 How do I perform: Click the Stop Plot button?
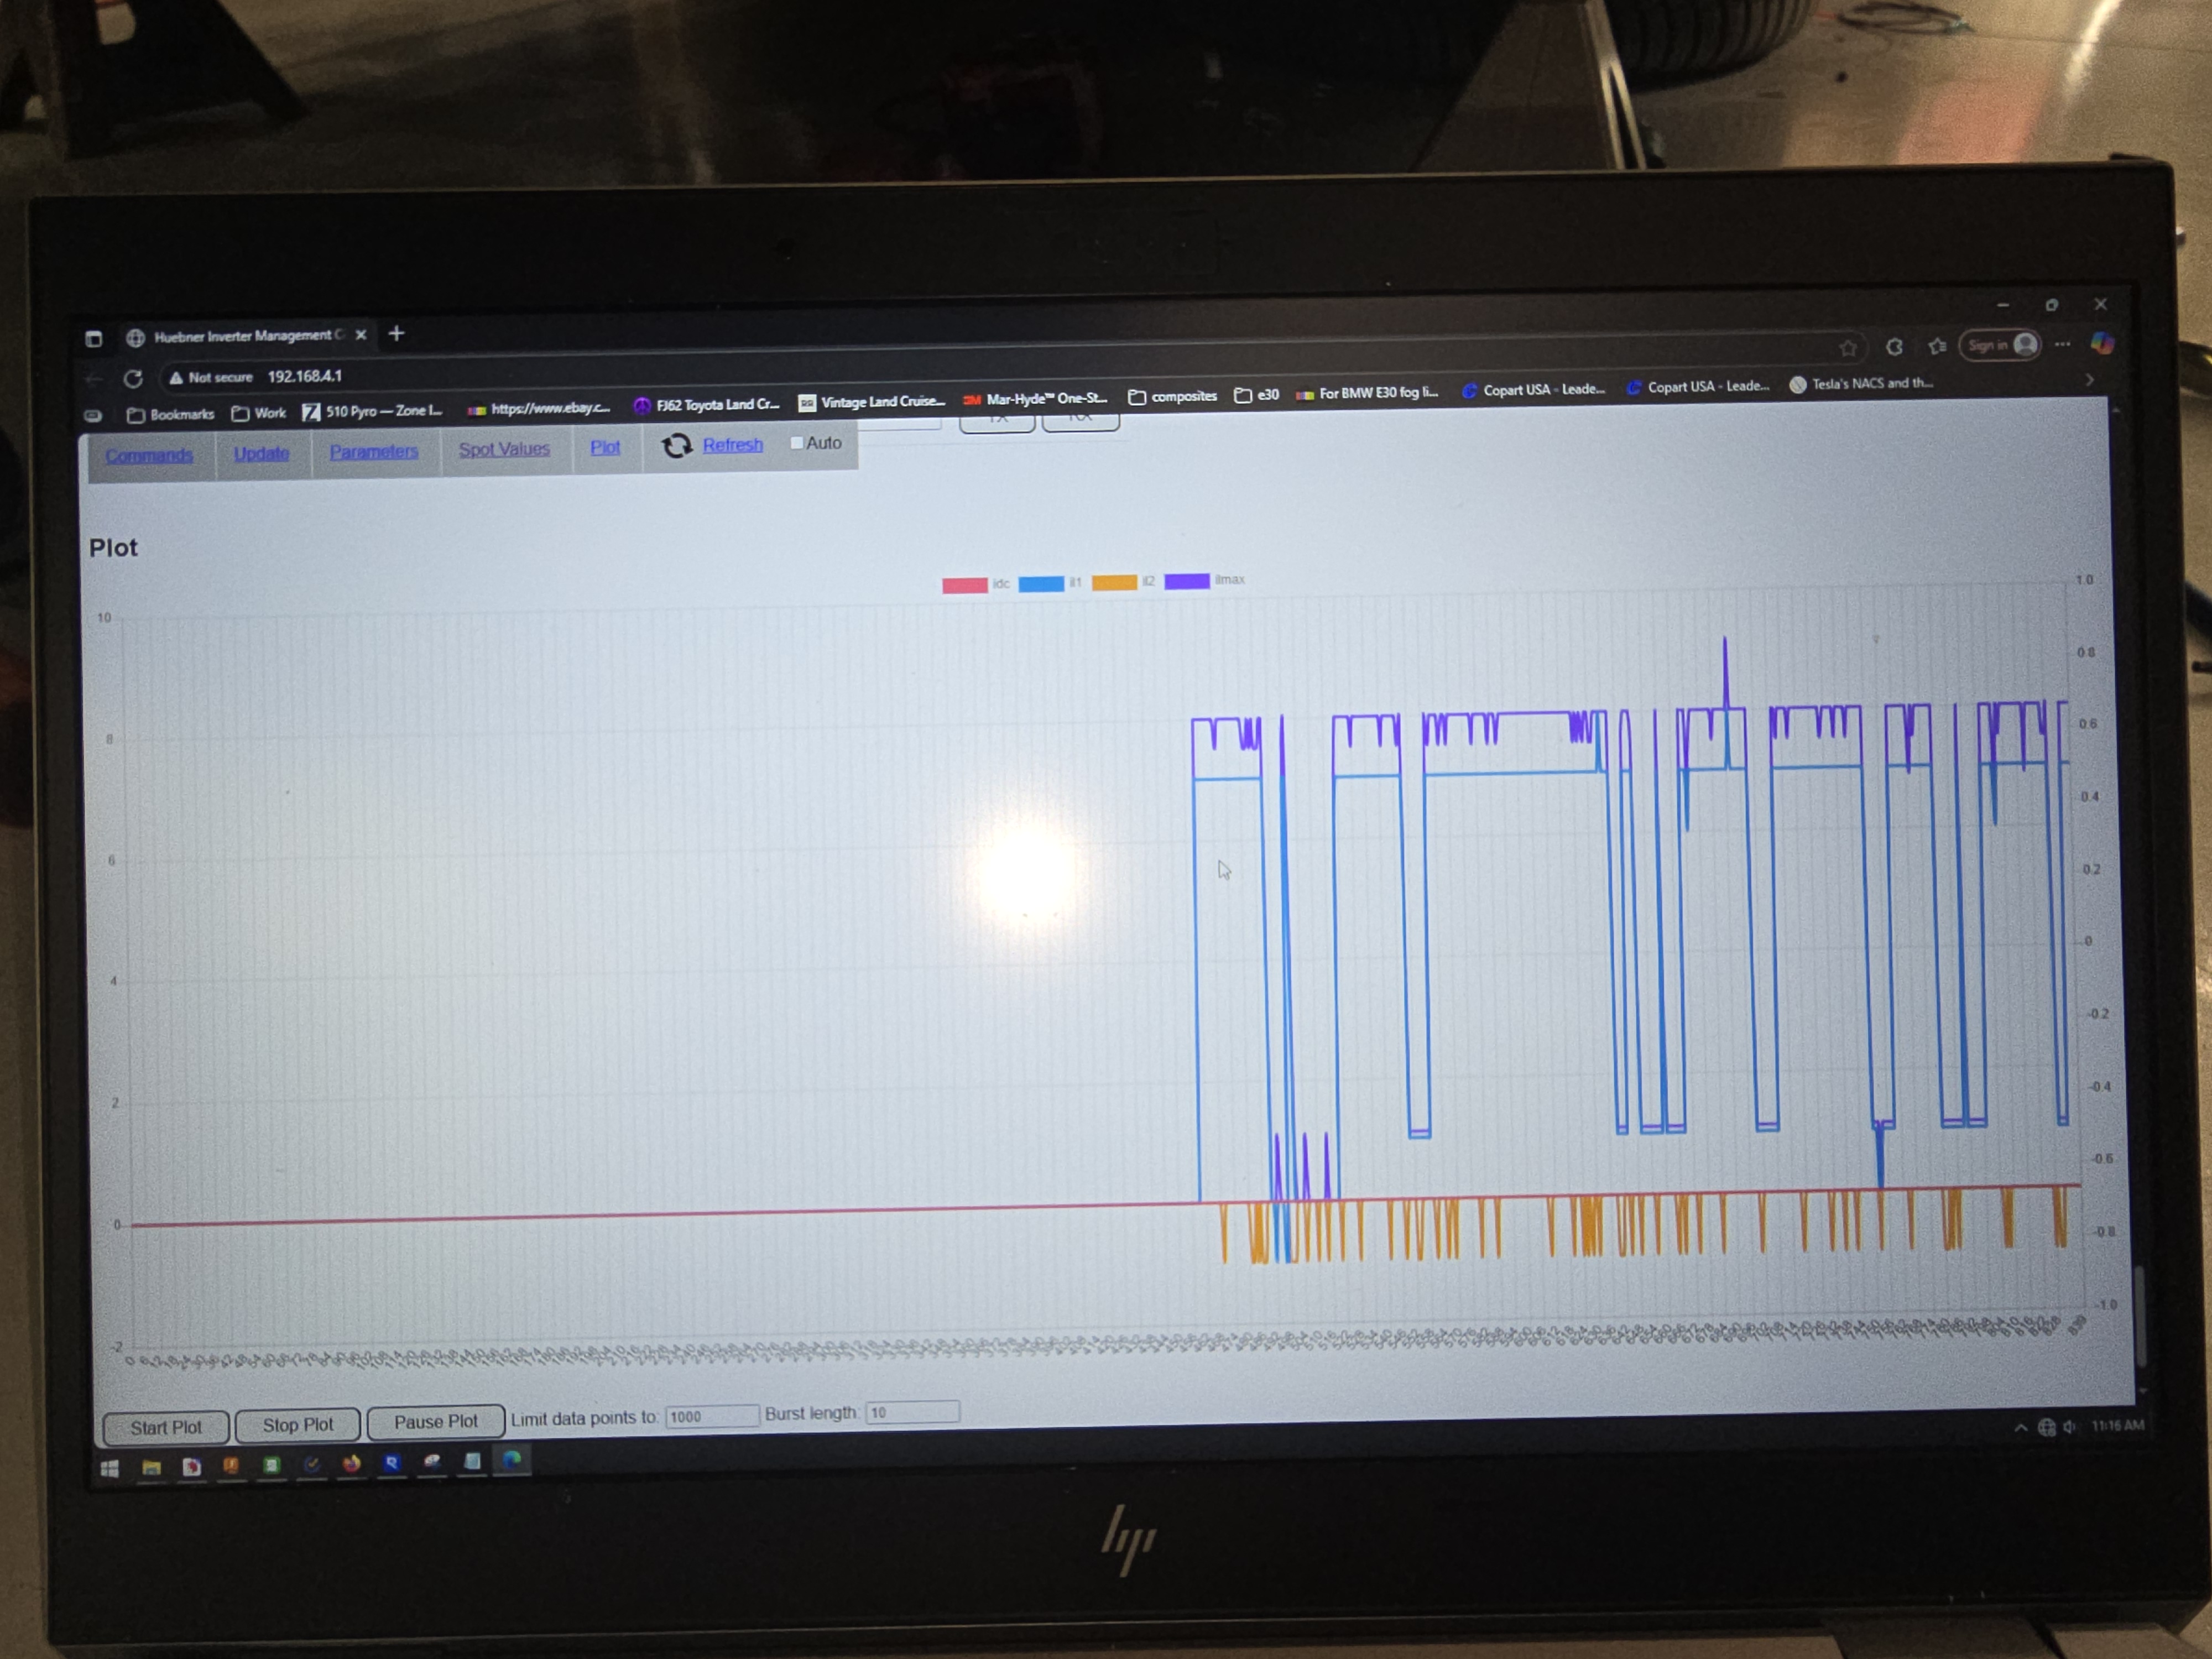coord(297,1425)
